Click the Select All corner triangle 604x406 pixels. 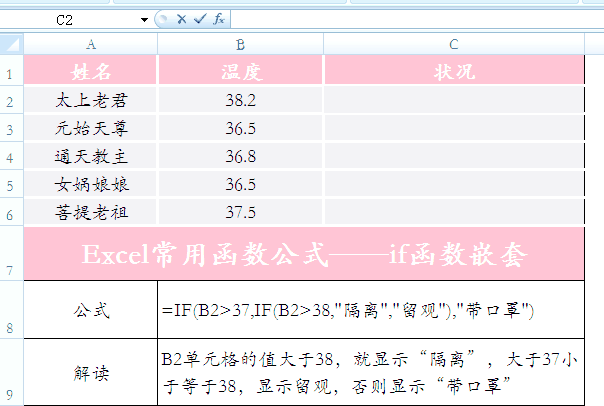point(12,44)
